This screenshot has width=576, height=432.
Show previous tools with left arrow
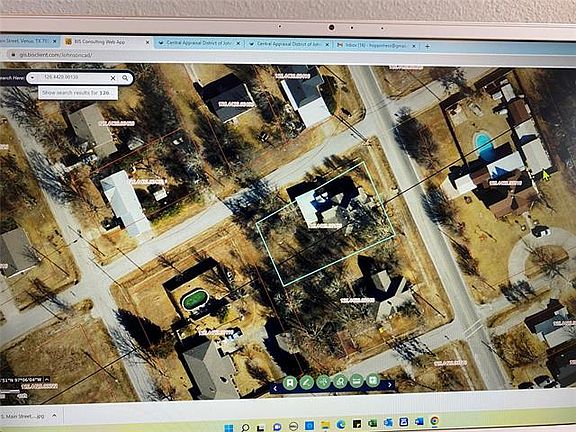tap(275, 388)
